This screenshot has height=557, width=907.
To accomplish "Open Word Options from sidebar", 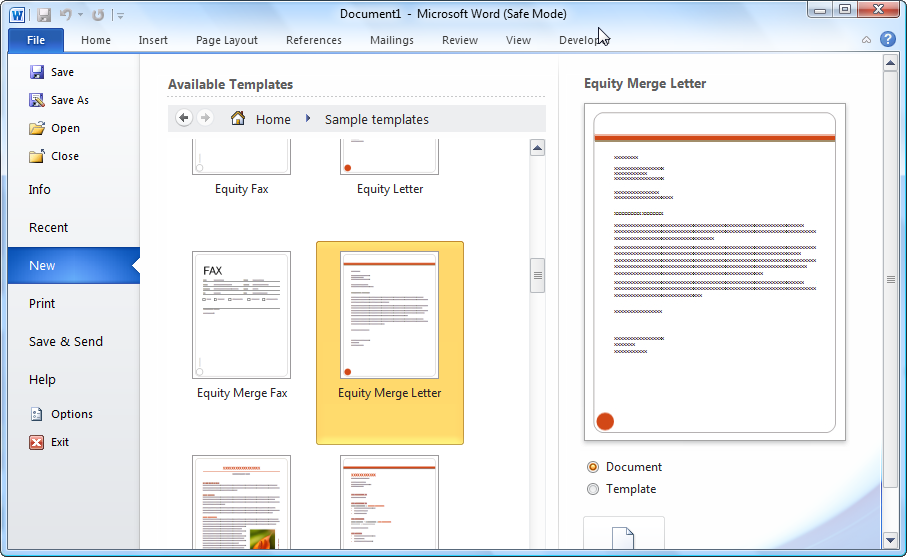I will pos(61,414).
